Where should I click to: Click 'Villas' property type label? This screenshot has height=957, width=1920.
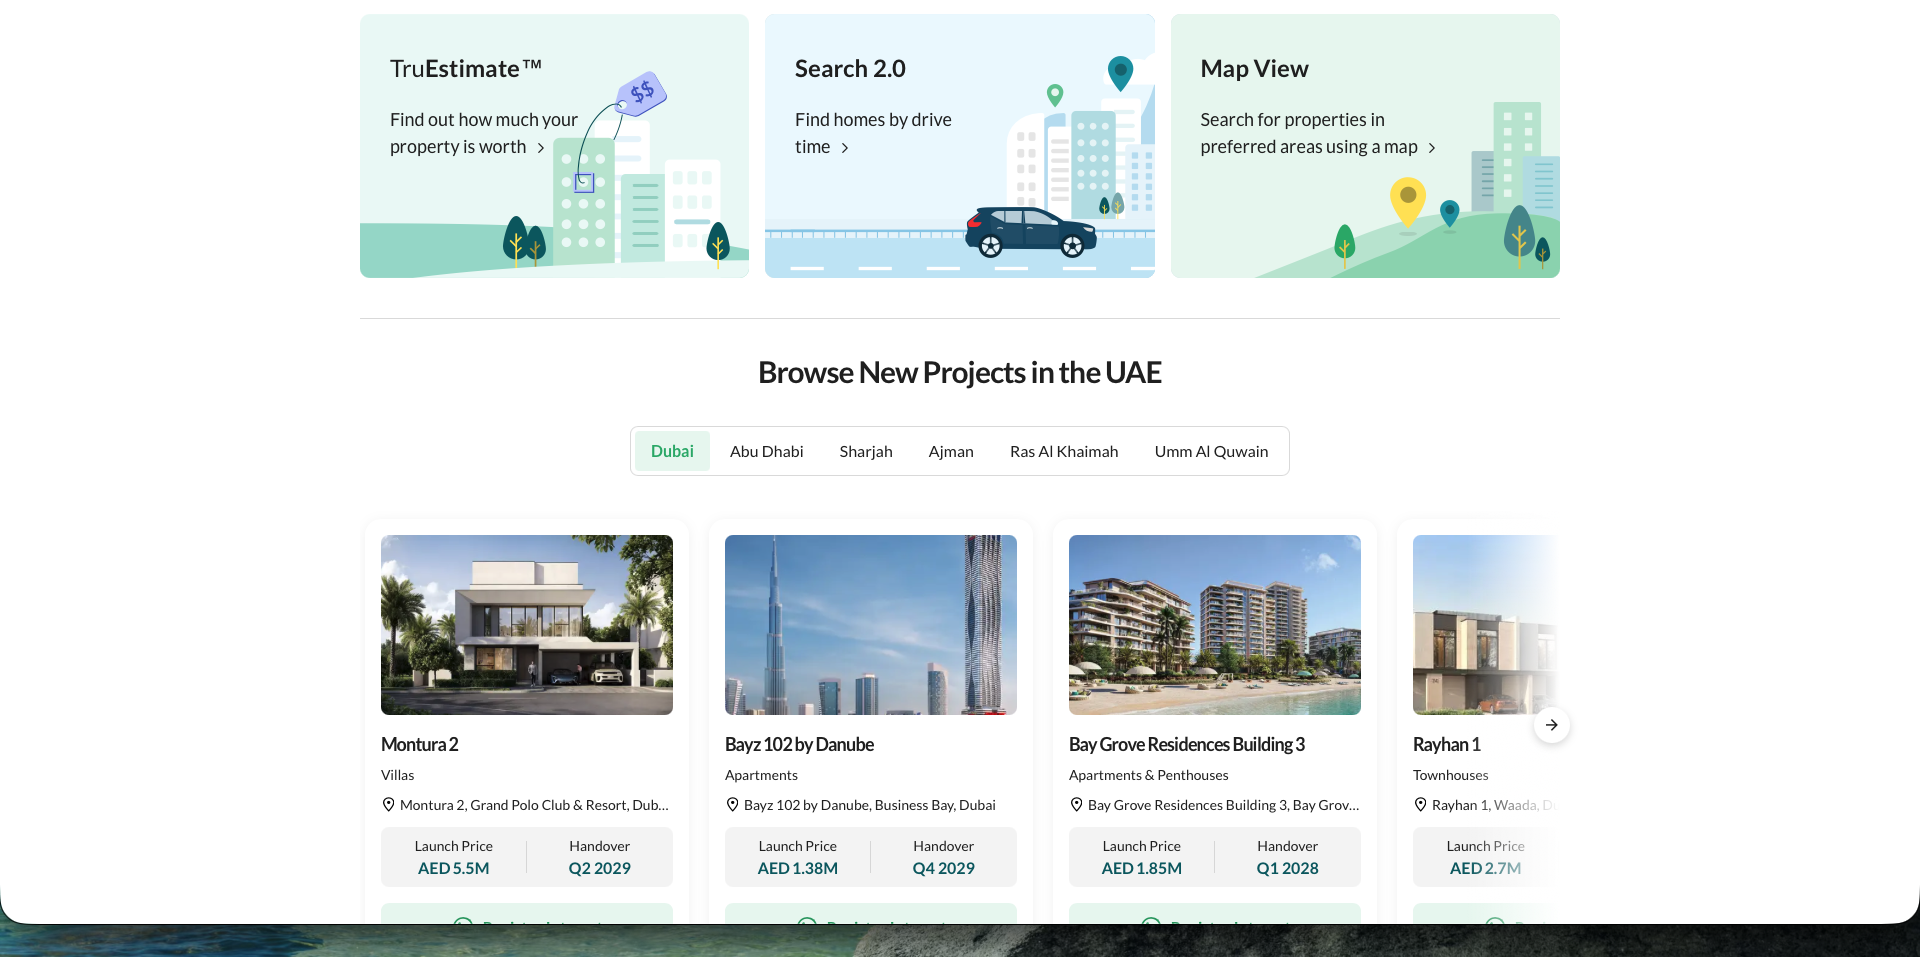(x=398, y=775)
